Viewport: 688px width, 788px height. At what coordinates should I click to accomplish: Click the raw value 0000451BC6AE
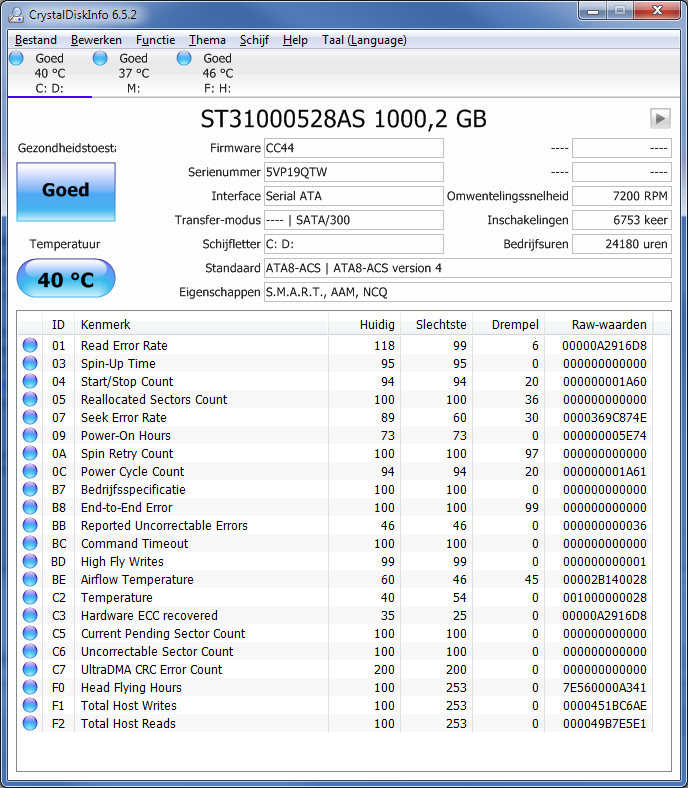[605, 706]
